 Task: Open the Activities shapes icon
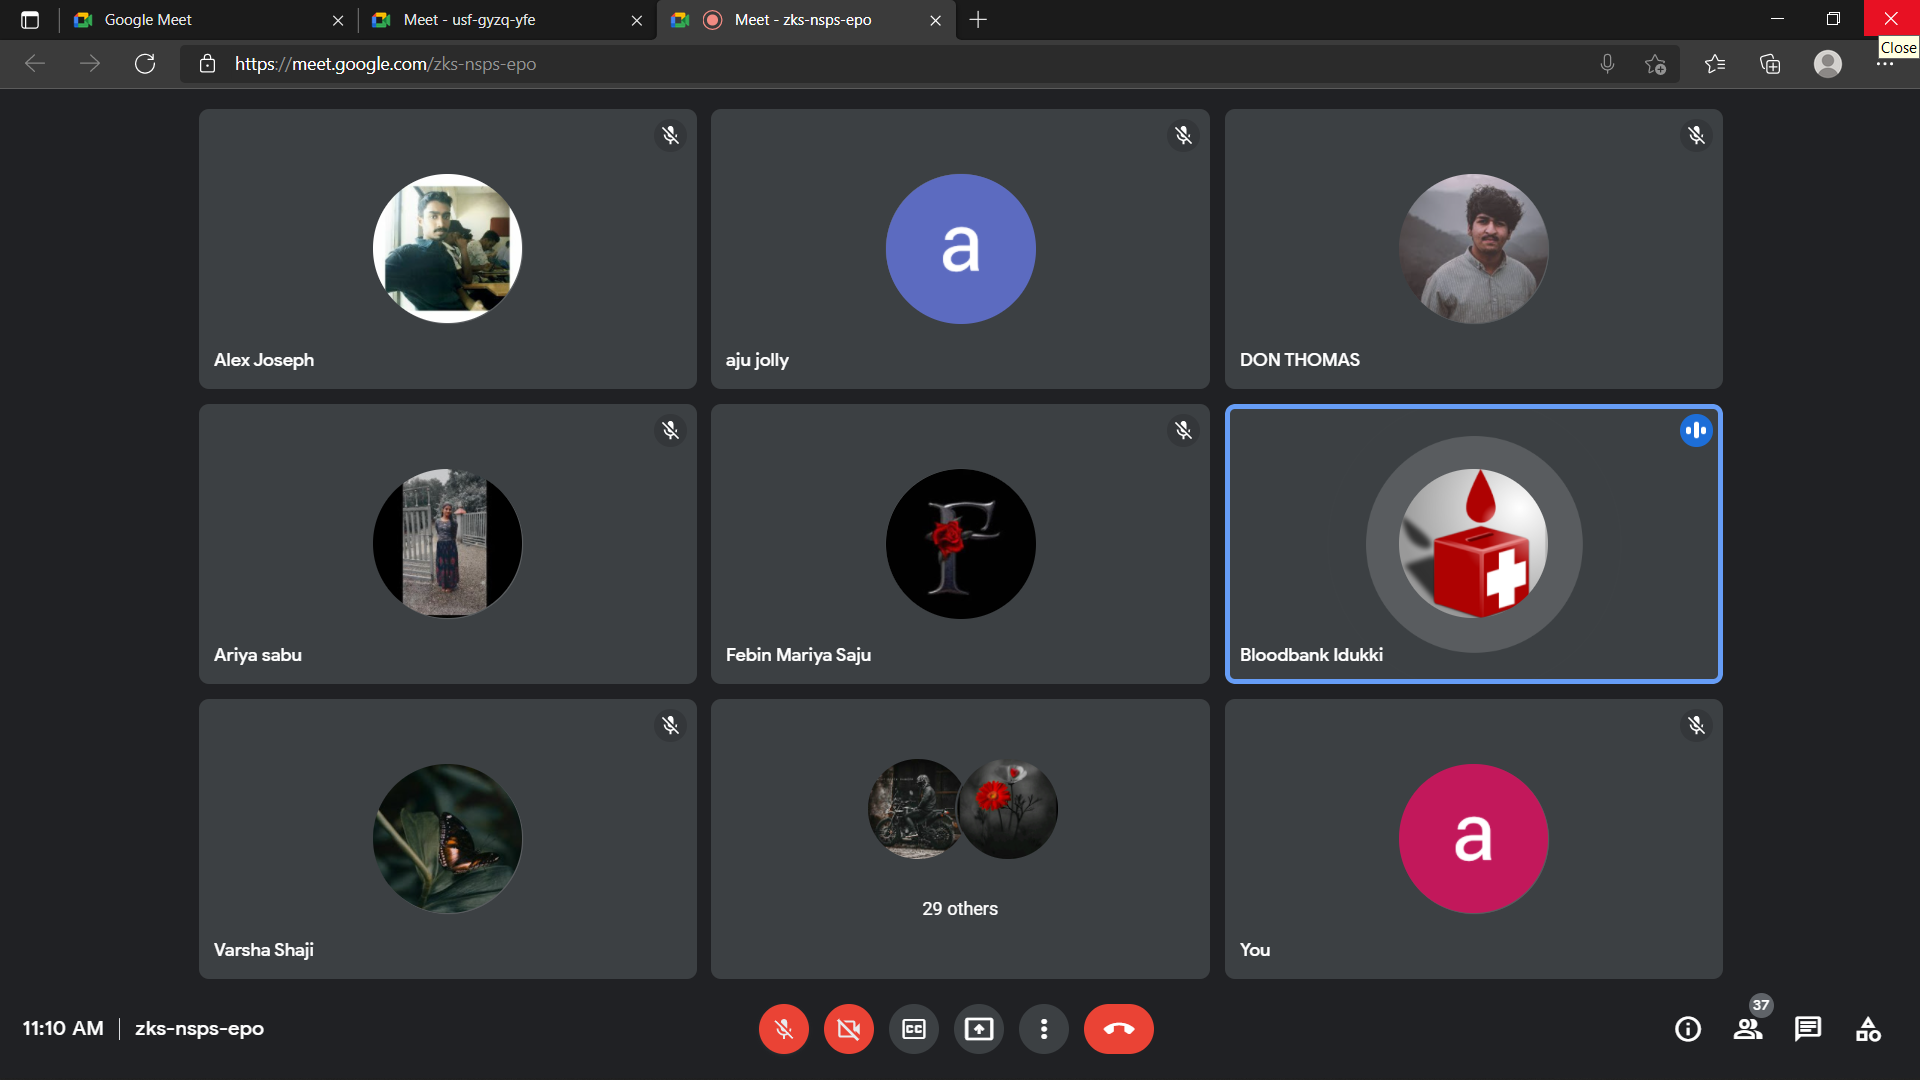[x=1867, y=1029]
